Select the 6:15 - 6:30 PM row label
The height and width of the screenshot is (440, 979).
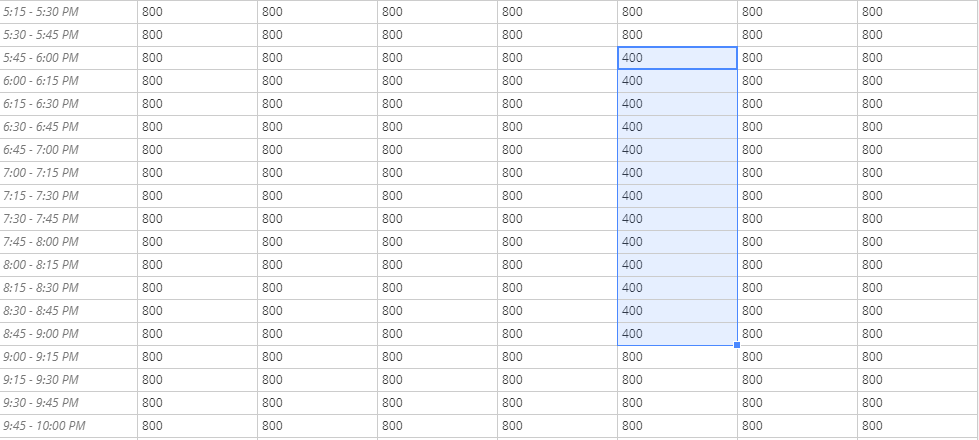[x=41, y=104]
